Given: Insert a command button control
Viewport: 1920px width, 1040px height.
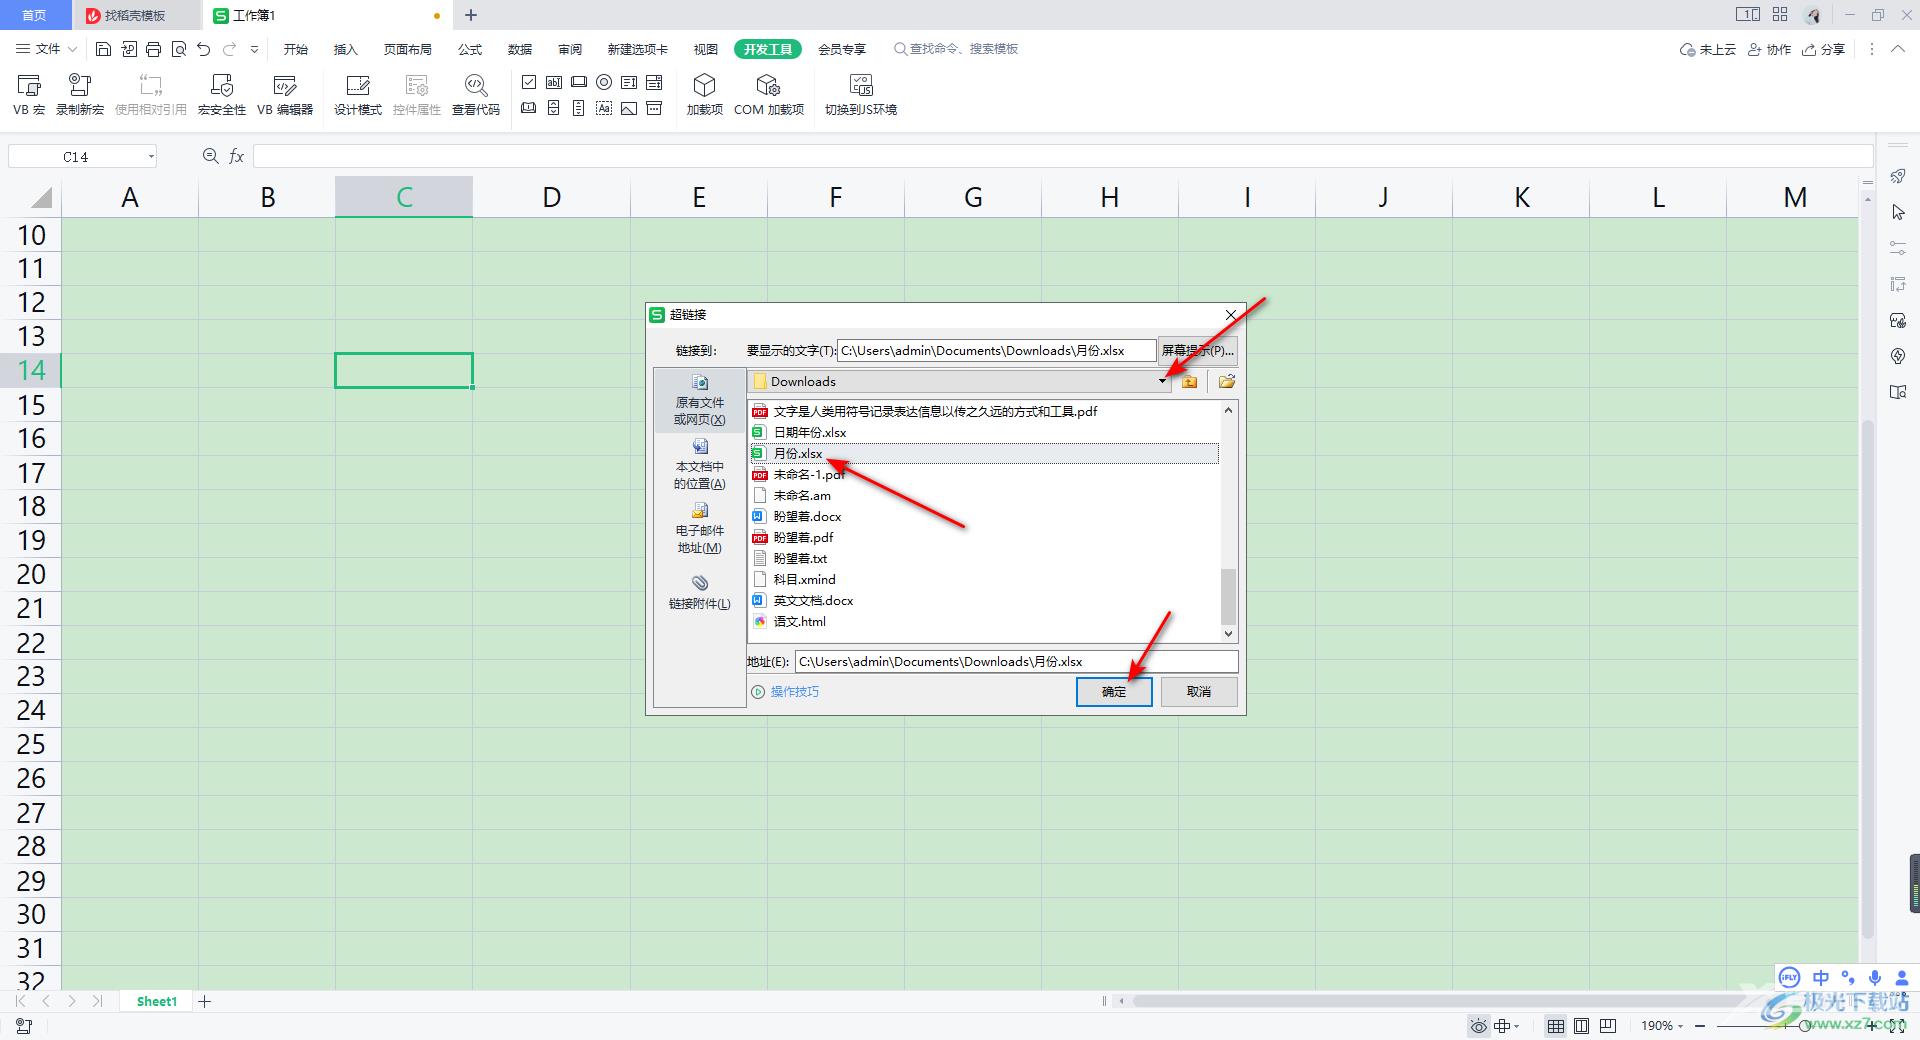Looking at the screenshot, I should coord(579,82).
